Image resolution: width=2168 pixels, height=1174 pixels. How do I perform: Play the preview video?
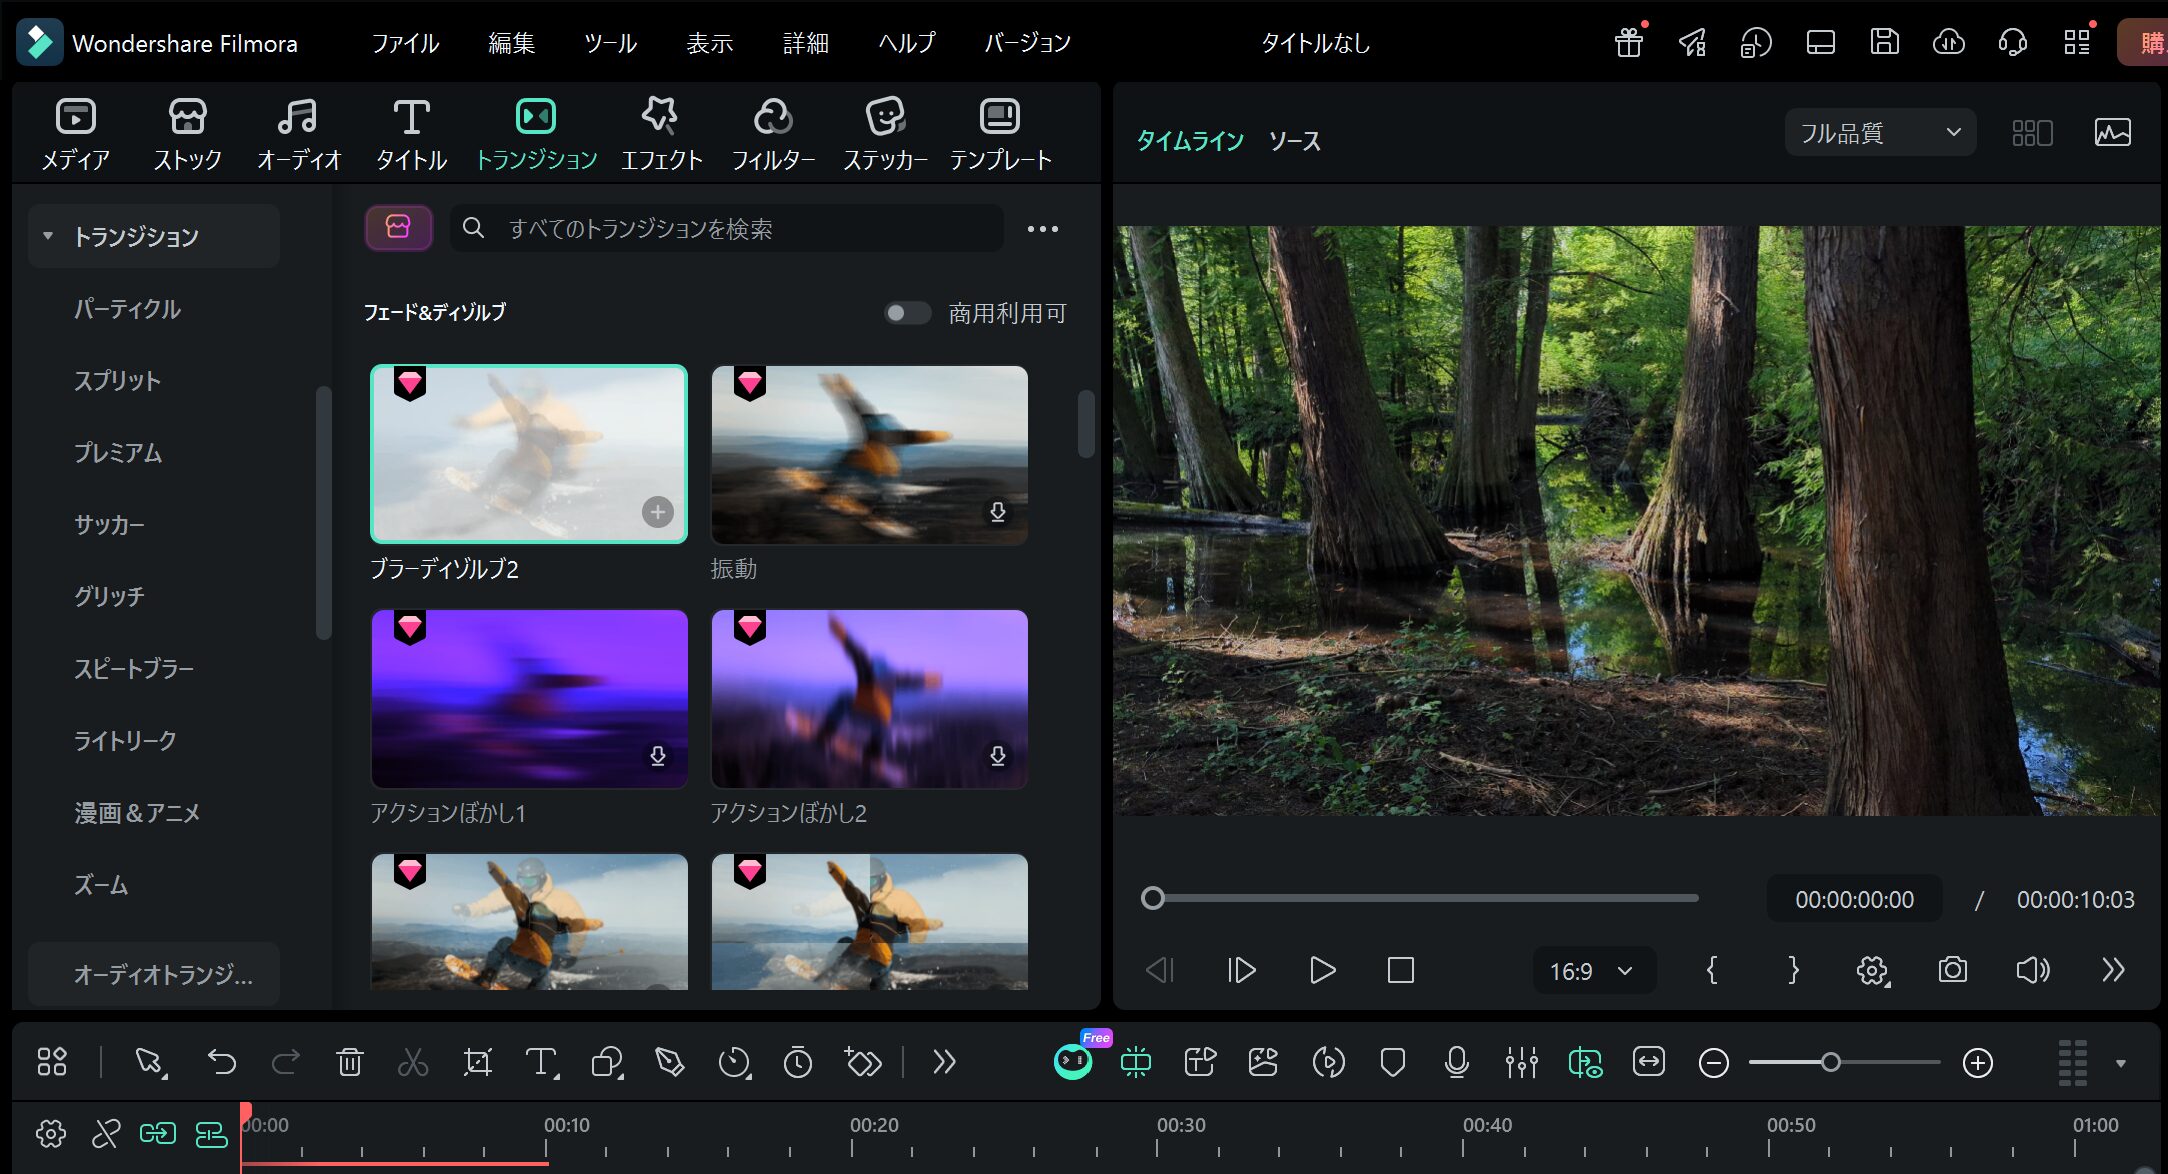tap(1321, 970)
